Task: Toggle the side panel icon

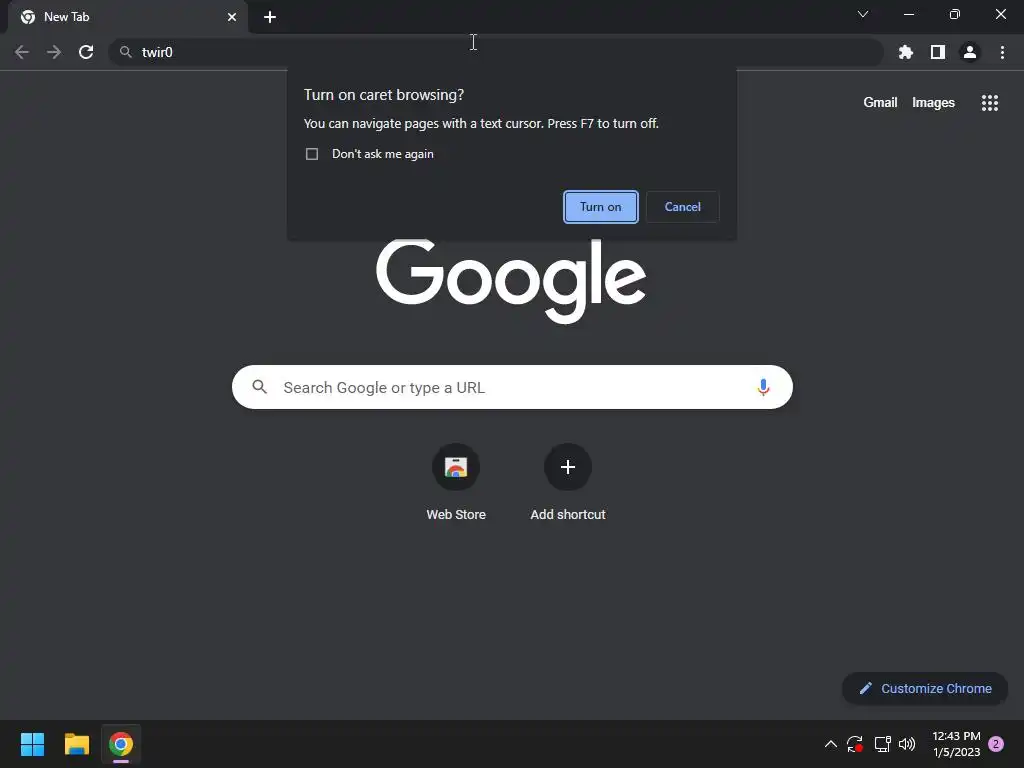Action: 938,52
